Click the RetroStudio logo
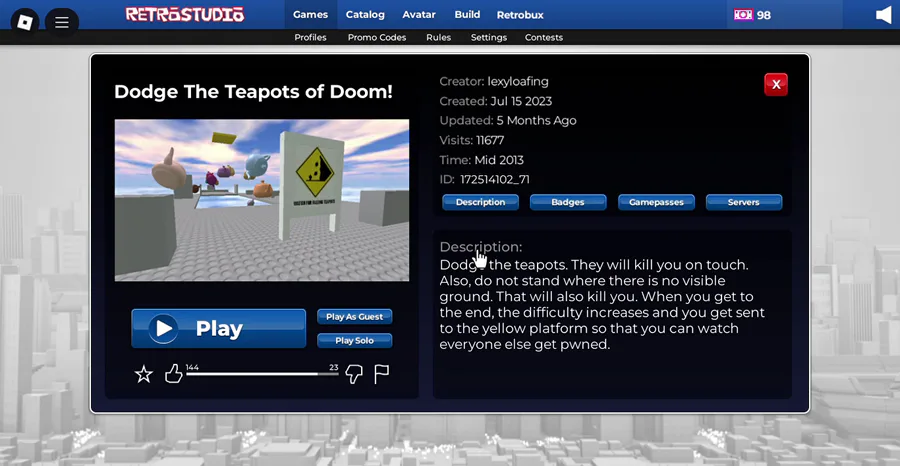The height and width of the screenshot is (466, 900). tap(185, 14)
